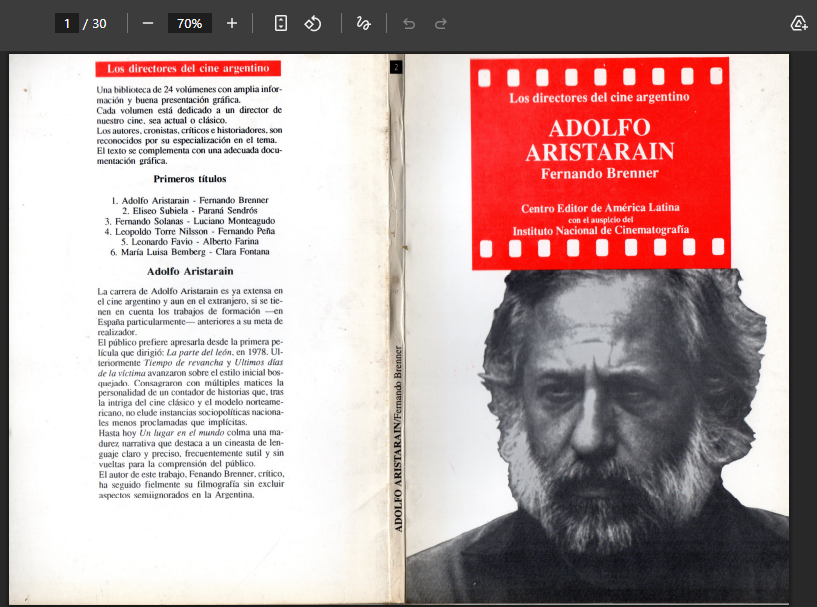
Task: Click 'Instituto Nacional de Cinematografía' on cover
Action: click(x=600, y=230)
